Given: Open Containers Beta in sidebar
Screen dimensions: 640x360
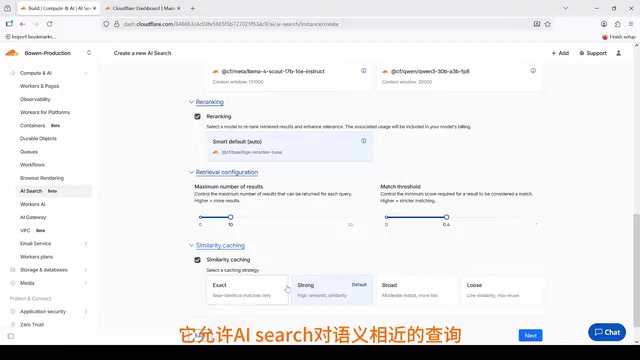Looking at the screenshot, I should pos(40,125).
